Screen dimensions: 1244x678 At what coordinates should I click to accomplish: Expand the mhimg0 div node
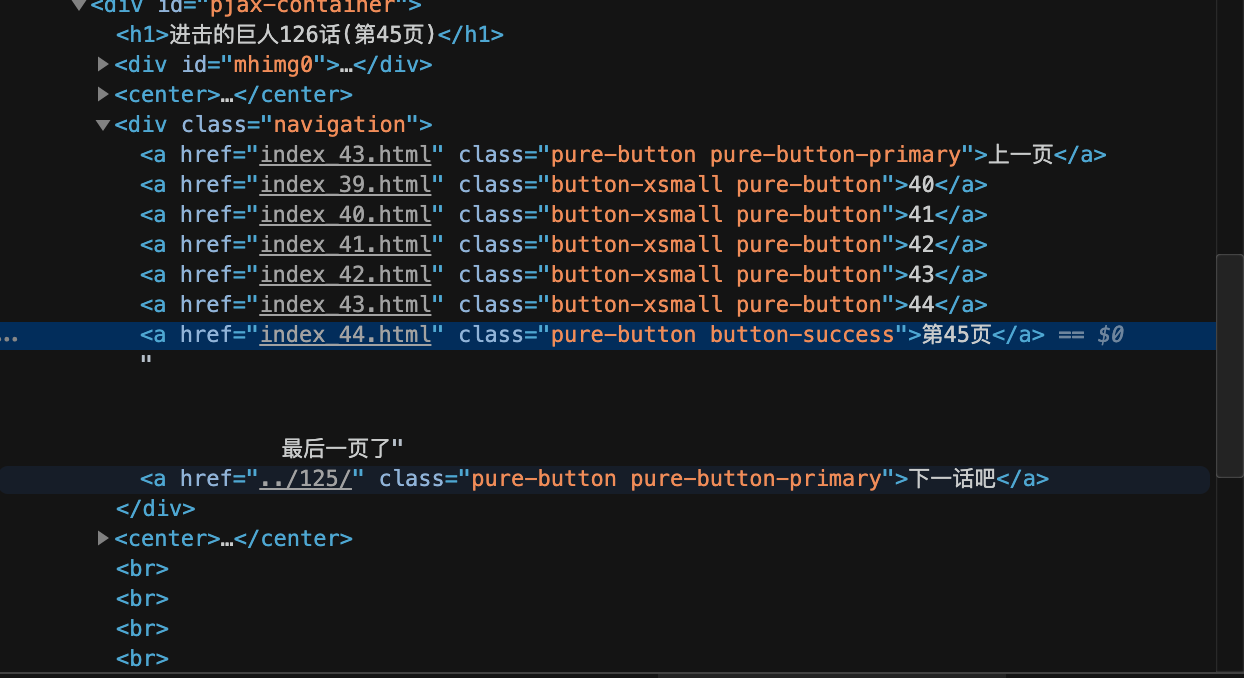point(103,65)
